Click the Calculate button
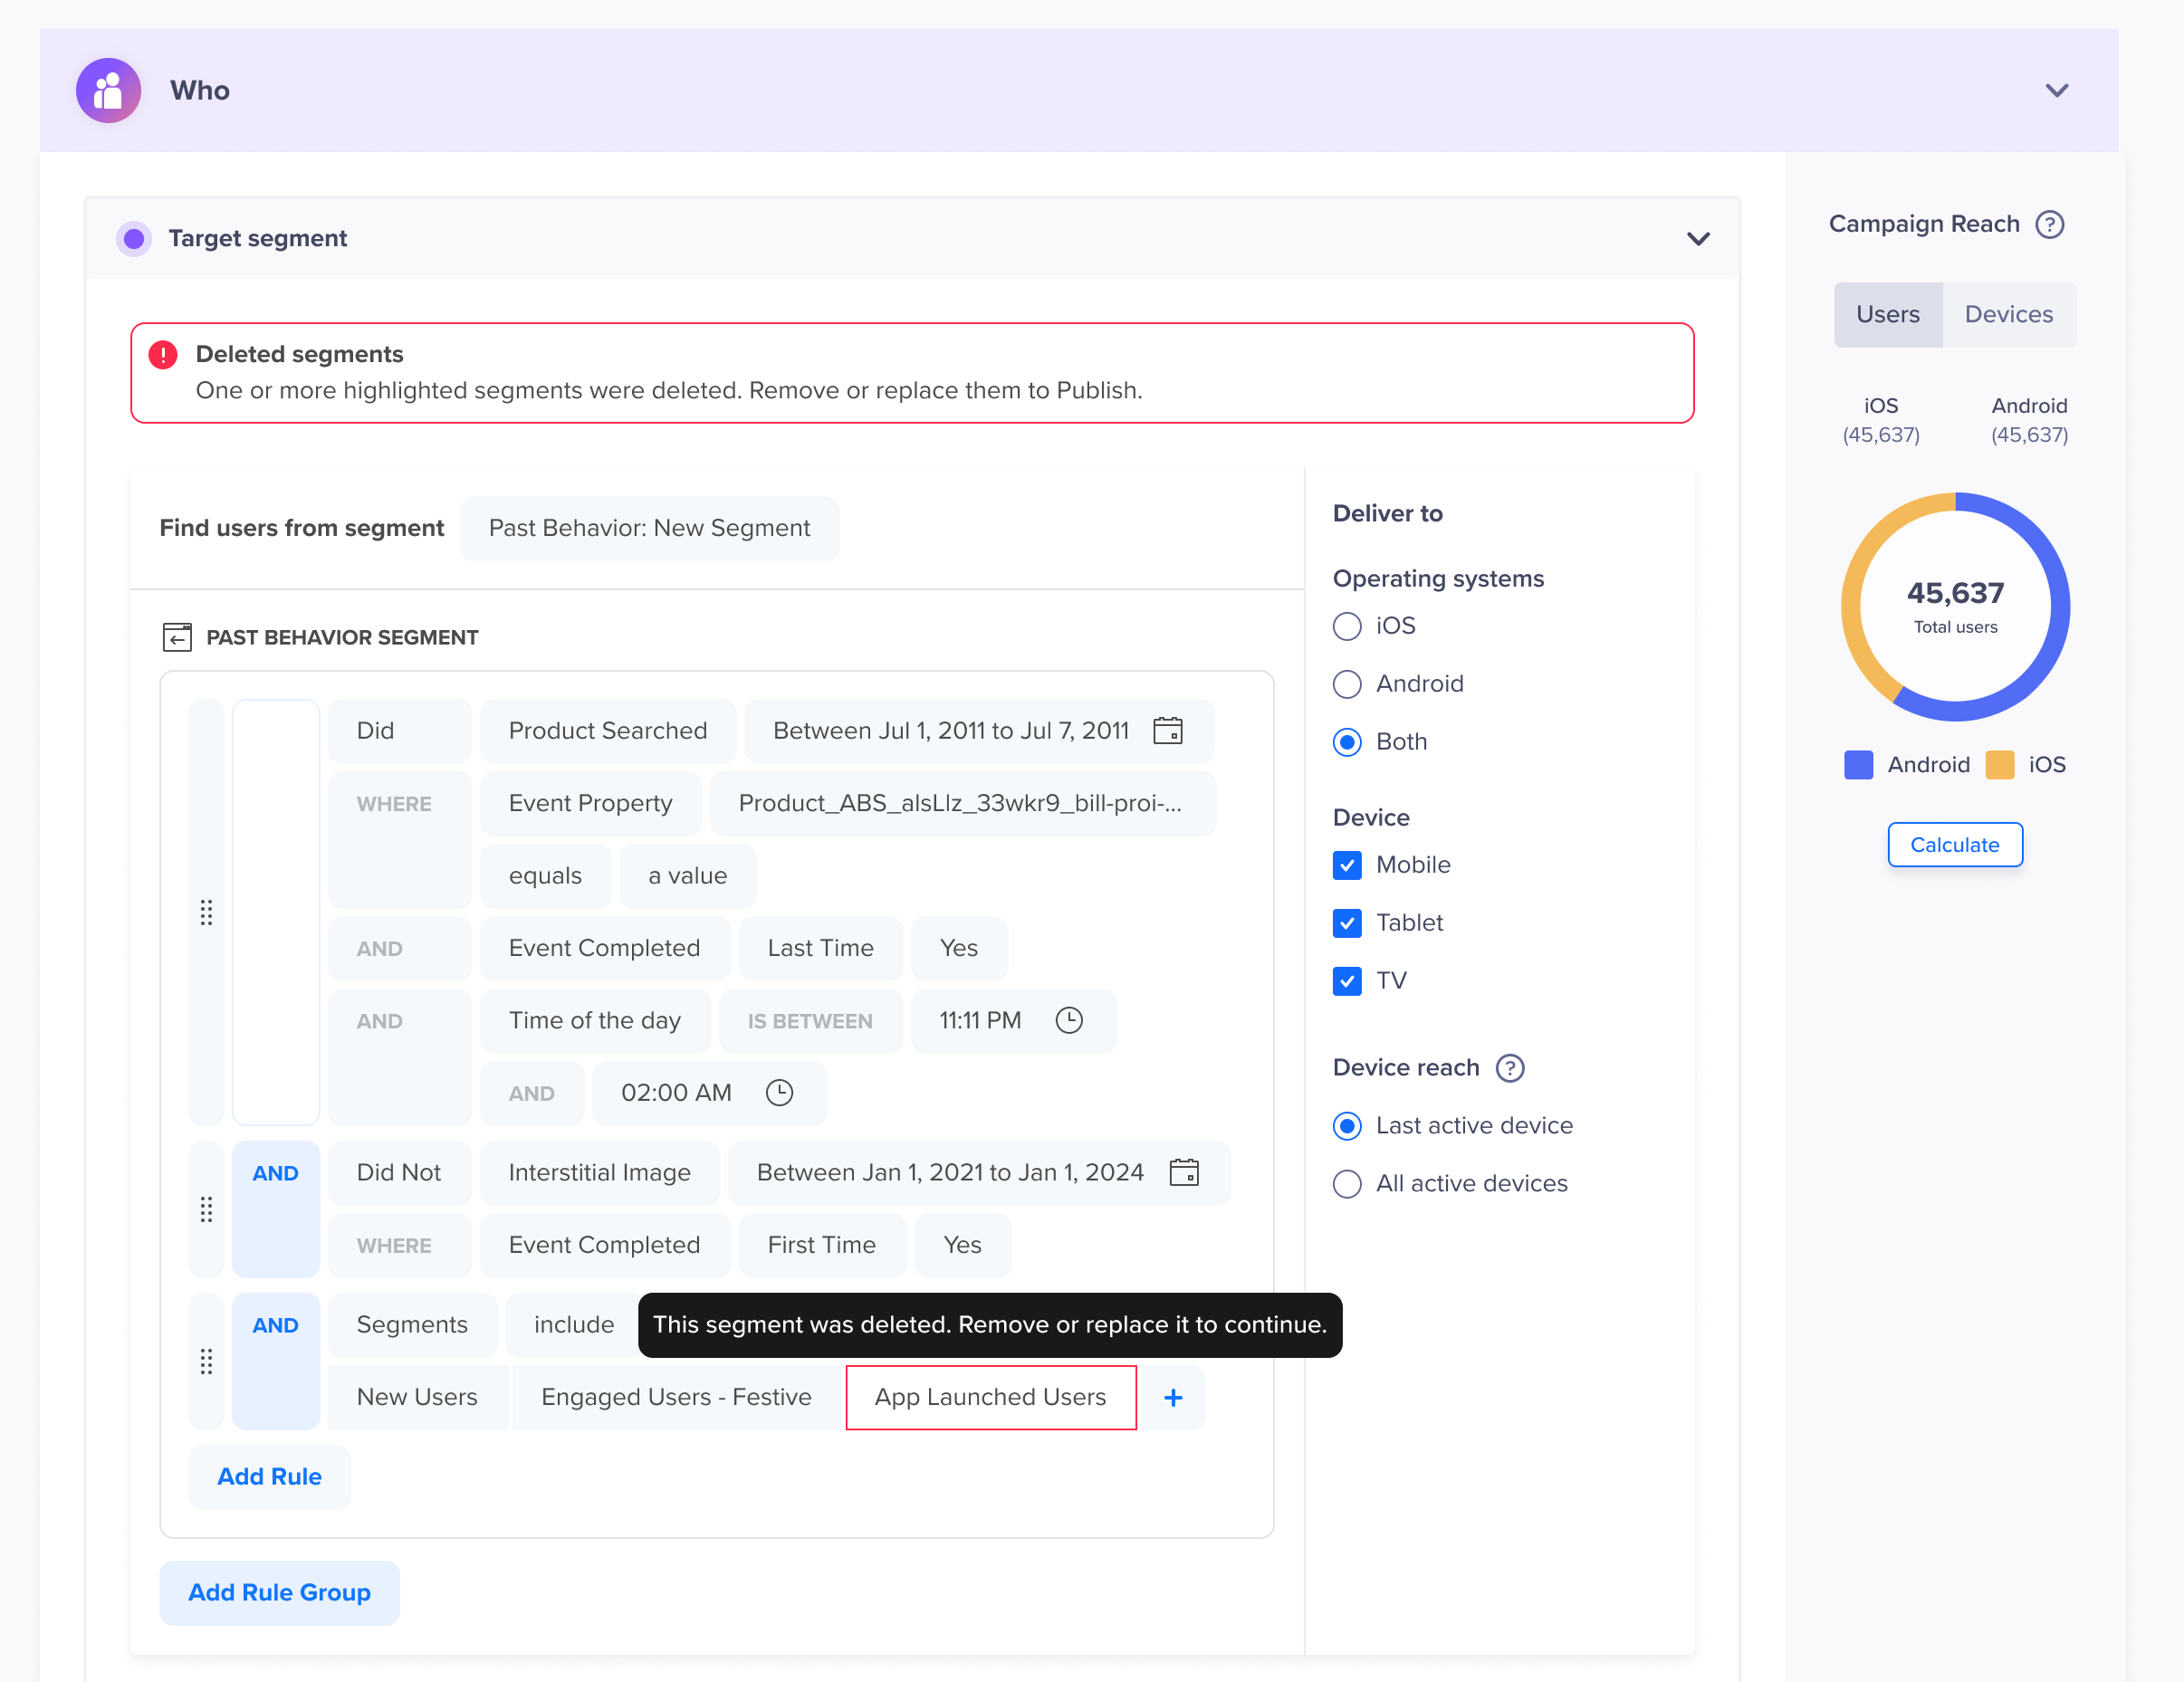The image size is (2184, 1682). pyautogui.click(x=1954, y=843)
